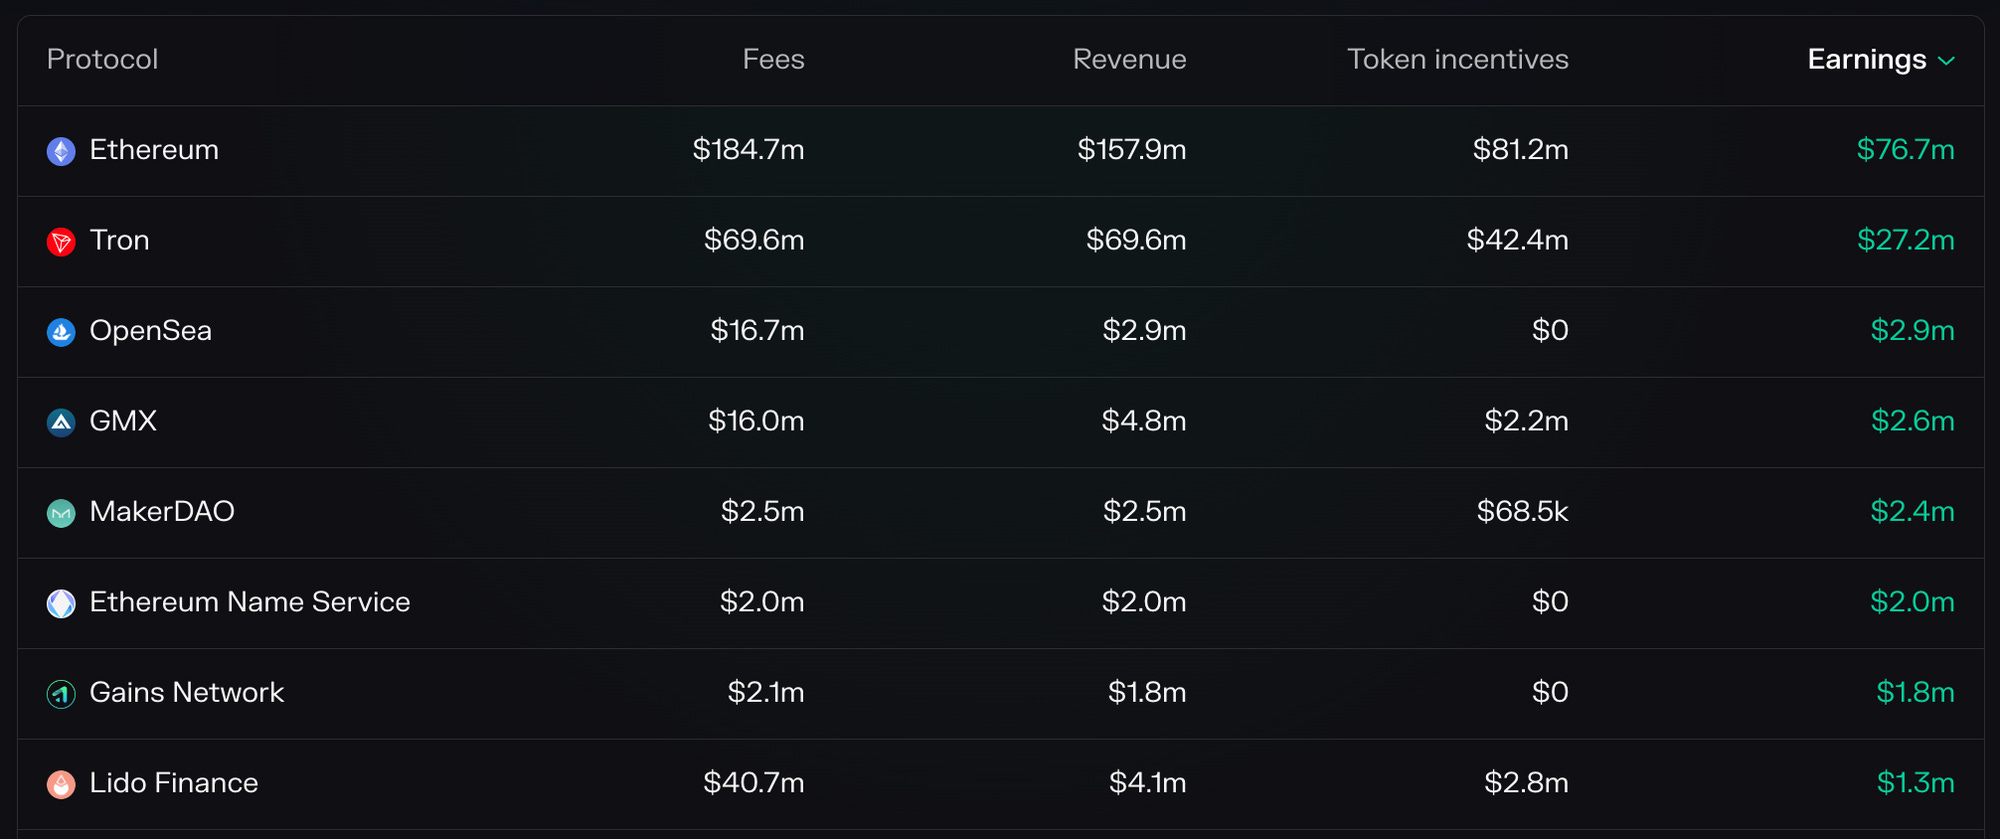Sort by Token incentives column header
2000x839 pixels.
(x=1457, y=59)
